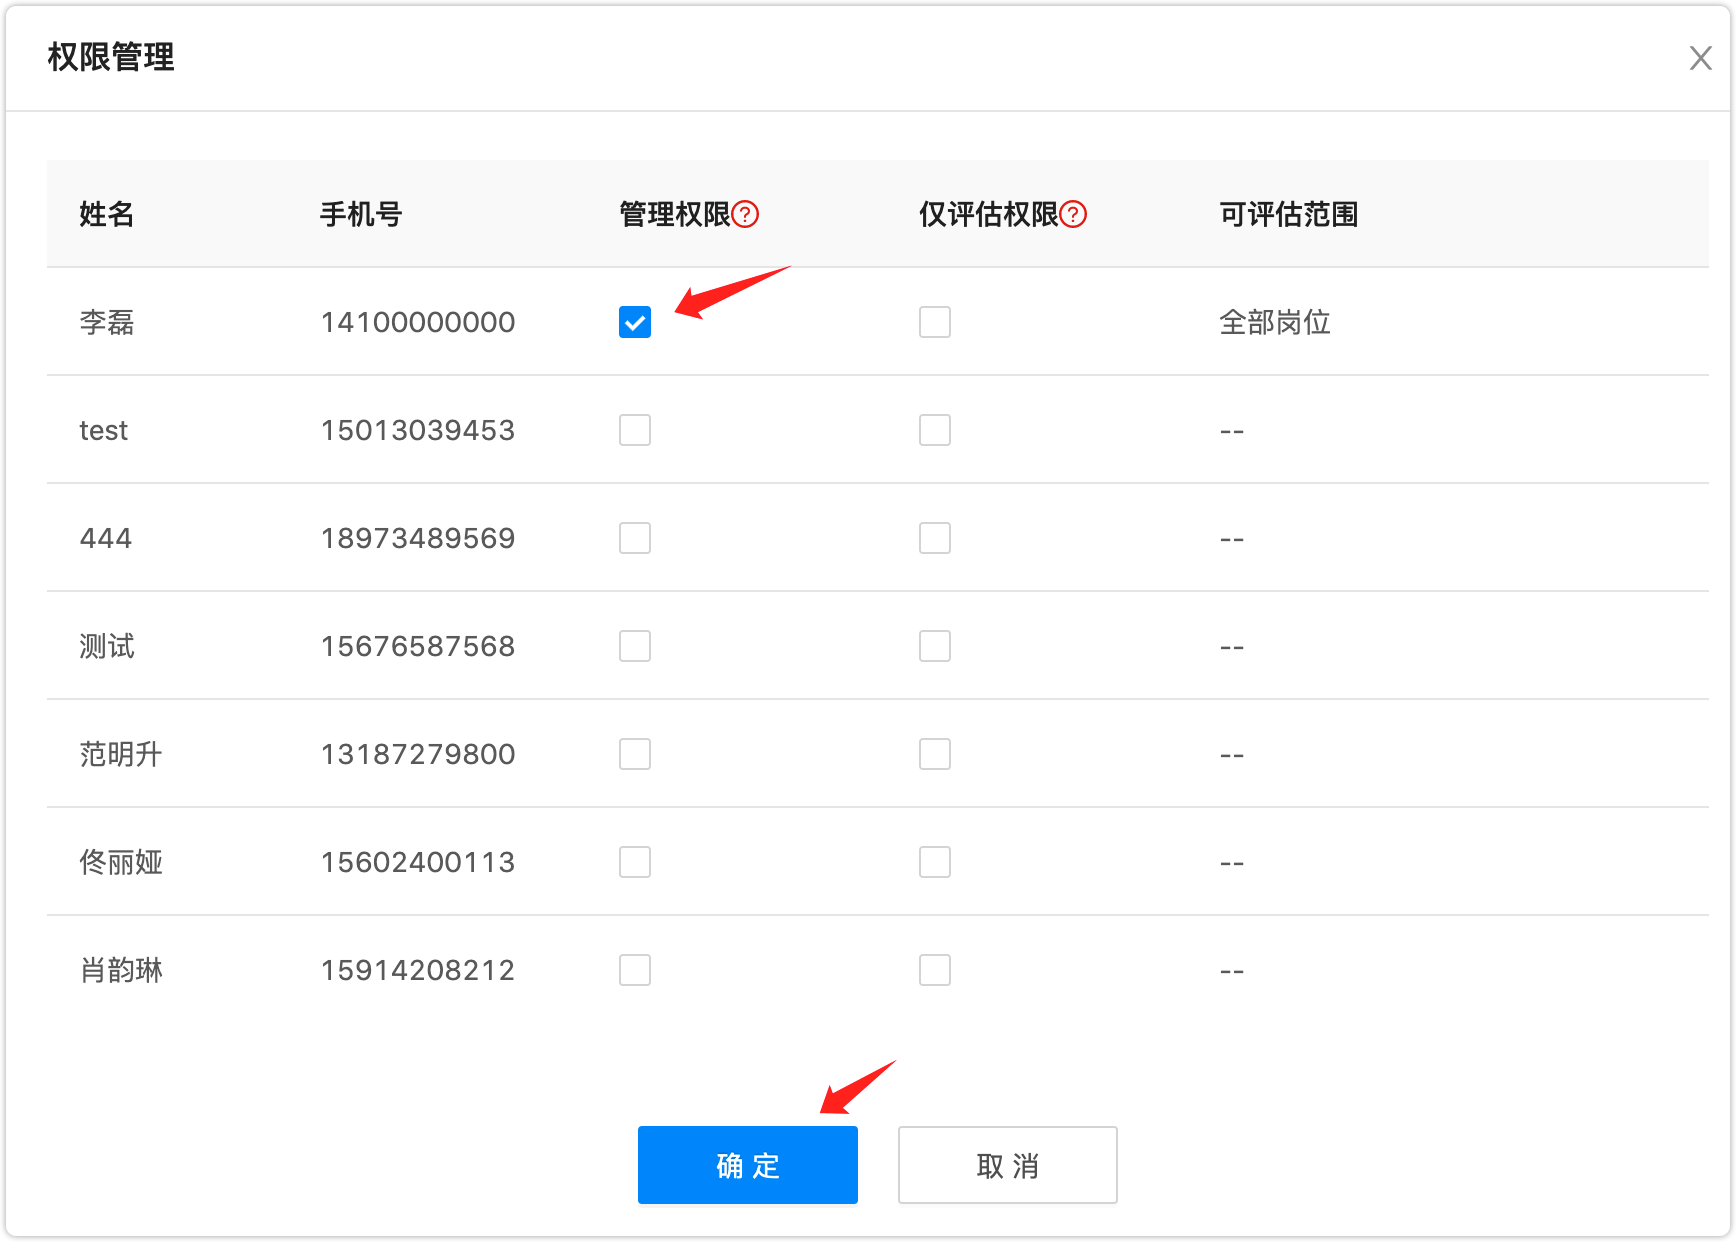Click the 仅评估权限 column header text

[x=989, y=214]
